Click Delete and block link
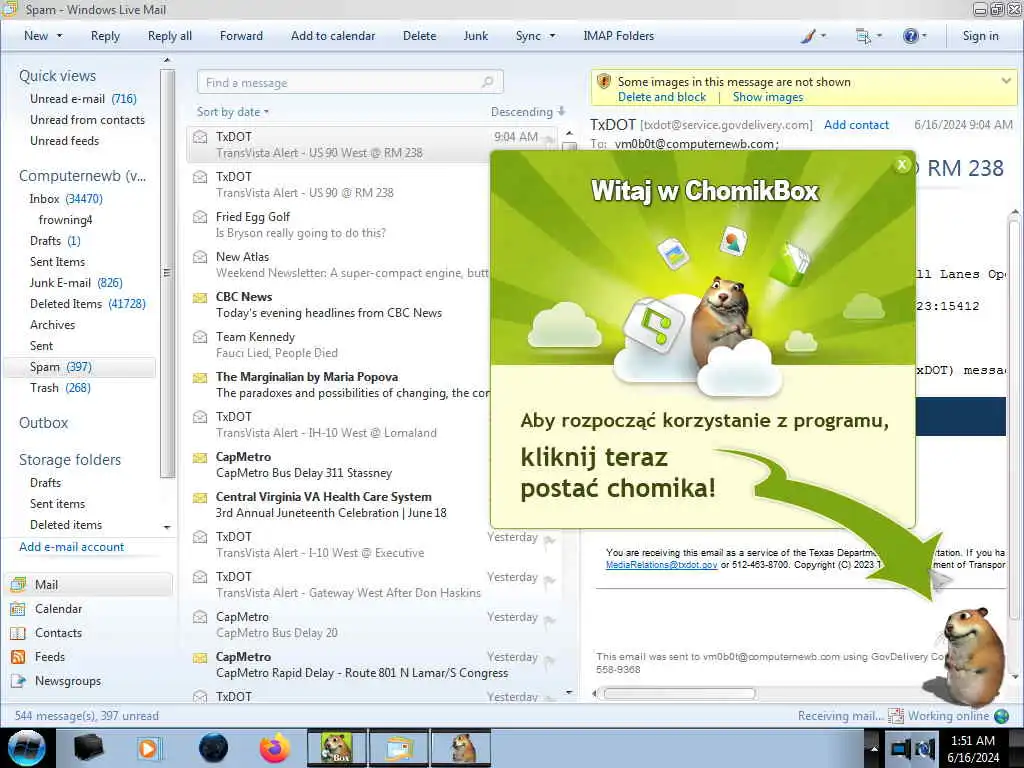Image resolution: width=1024 pixels, height=768 pixels. (662, 97)
